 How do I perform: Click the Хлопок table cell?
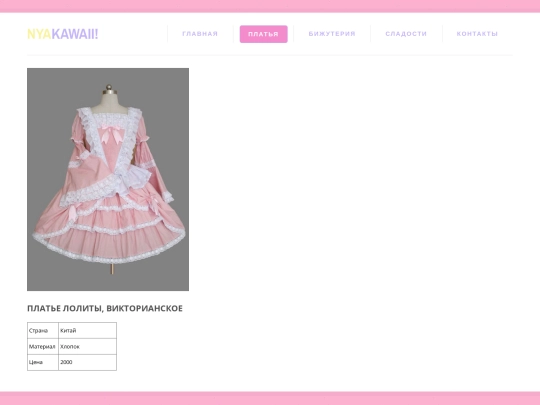point(87,346)
